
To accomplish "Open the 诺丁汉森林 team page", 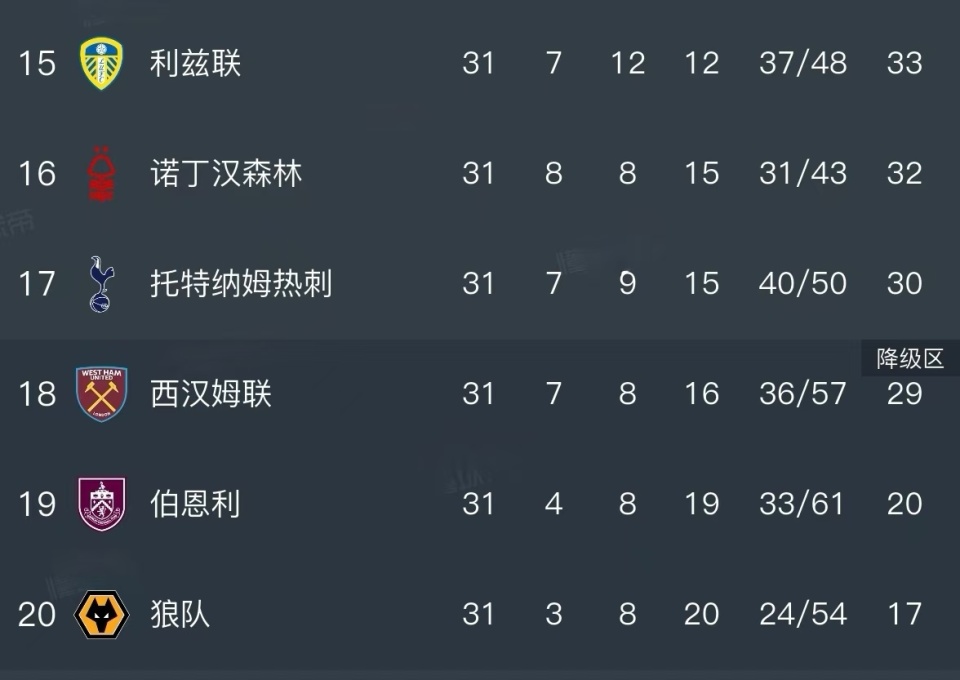I will pyautogui.click(x=226, y=174).
